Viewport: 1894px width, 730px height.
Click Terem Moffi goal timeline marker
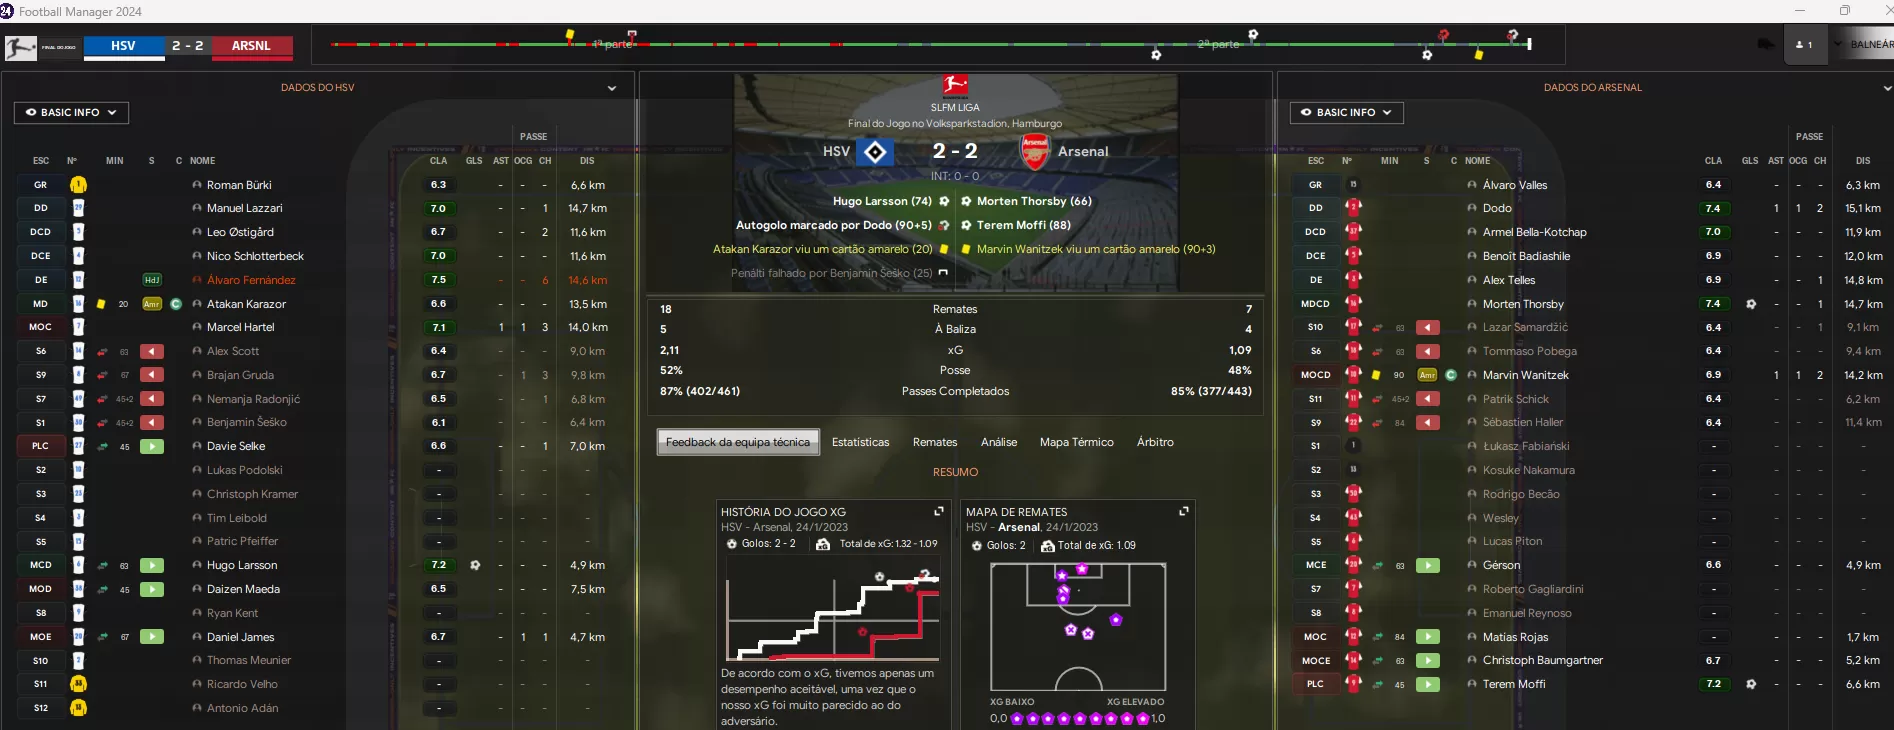(1426, 54)
